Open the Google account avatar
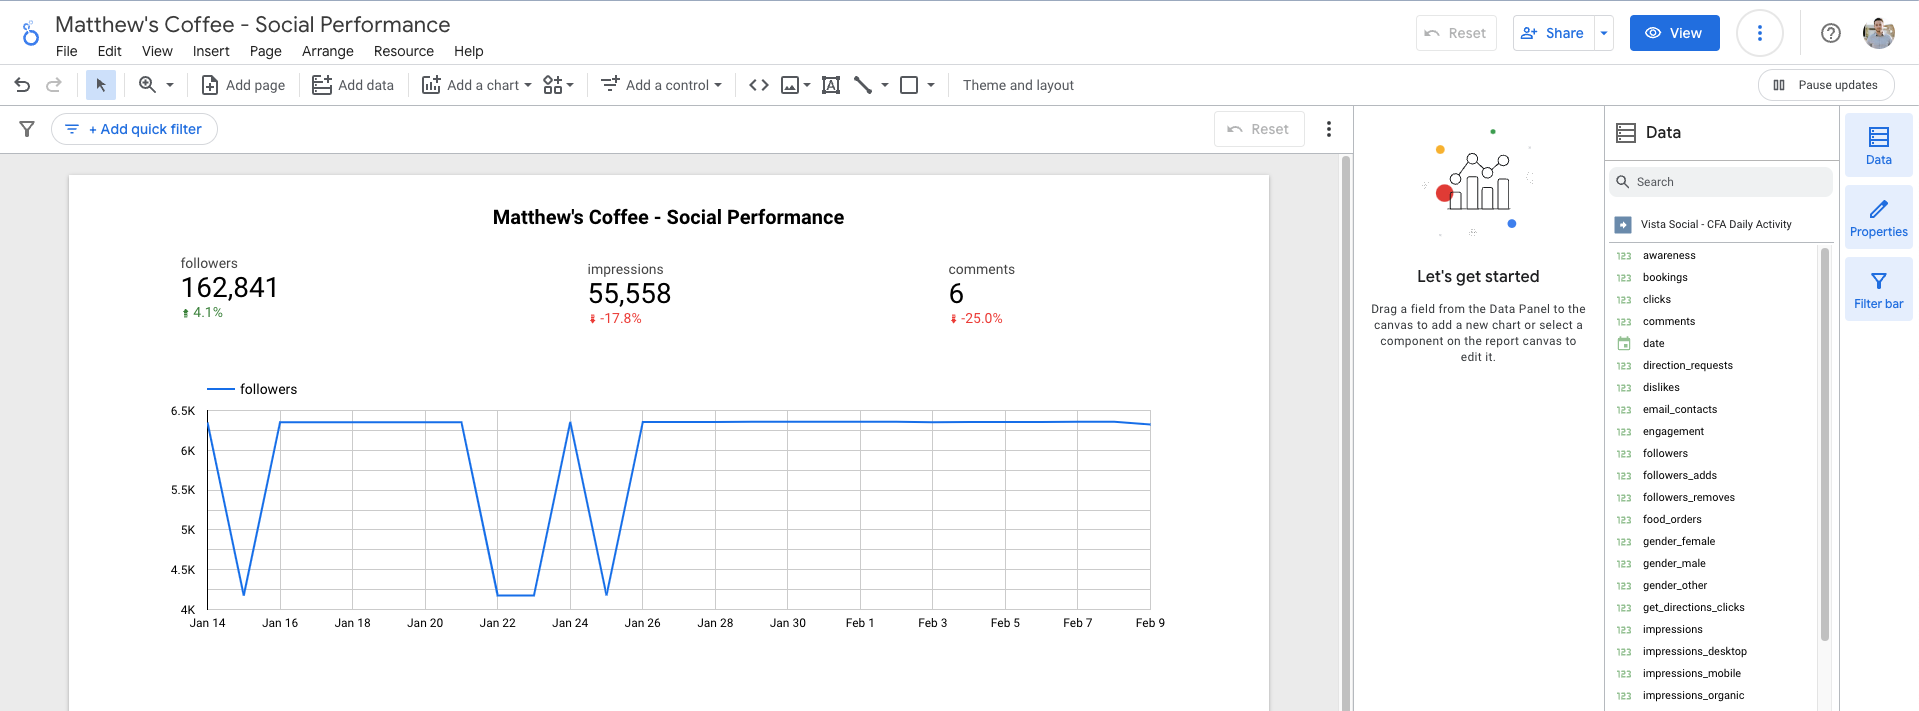This screenshot has height=711, width=1919. [1879, 33]
